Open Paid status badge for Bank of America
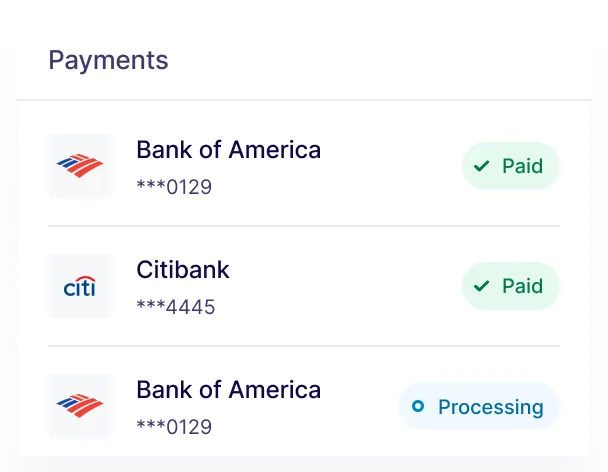Image resolution: width=608 pixels, height=472 pixels. click(x=510, y=166)
